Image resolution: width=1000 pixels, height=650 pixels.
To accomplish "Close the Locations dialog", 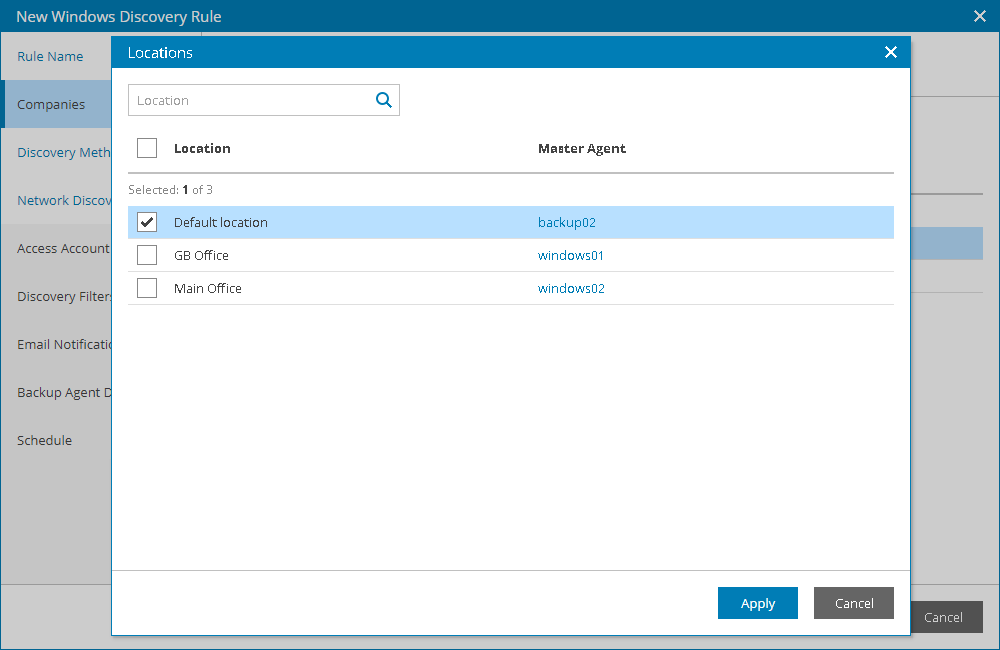I will (890, 52).
